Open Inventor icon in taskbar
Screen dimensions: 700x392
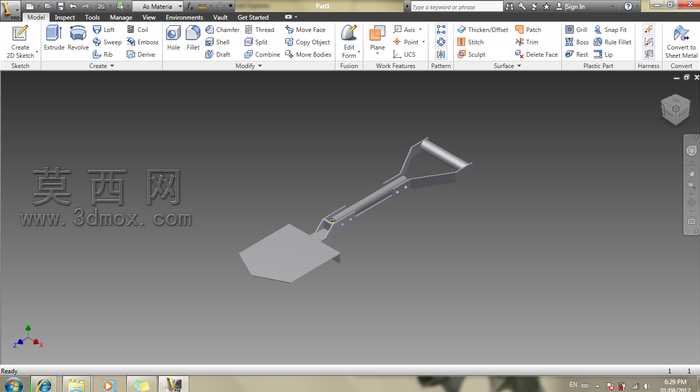[173, 384]
